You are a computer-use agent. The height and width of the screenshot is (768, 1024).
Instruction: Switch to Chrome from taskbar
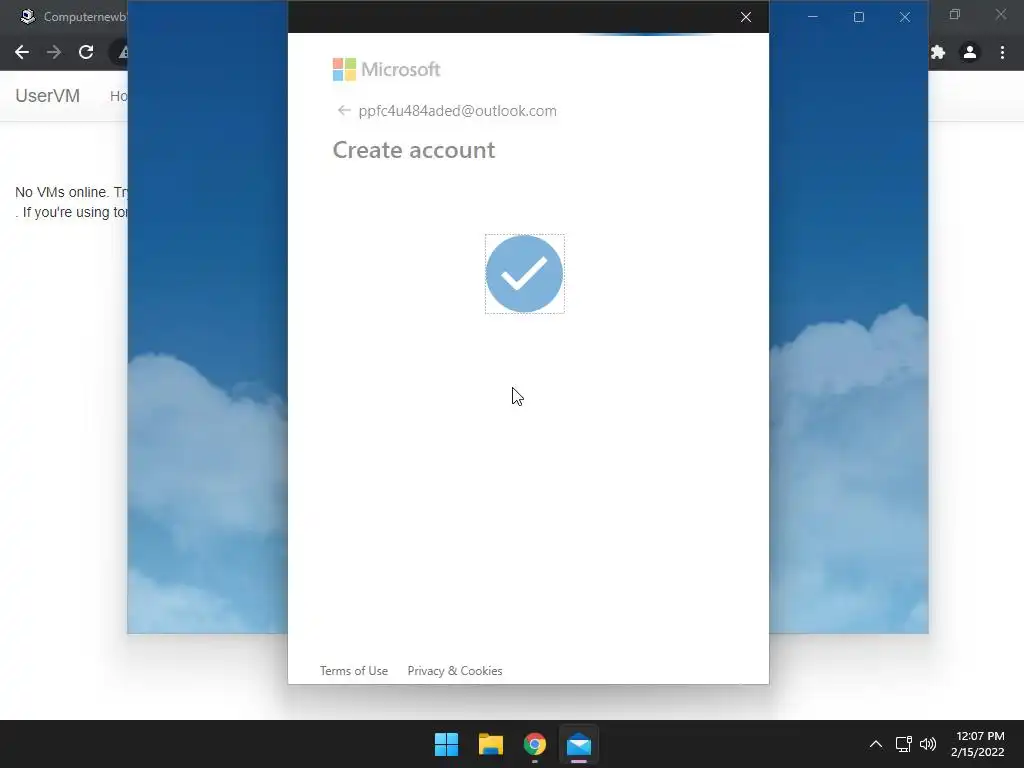[535, 744]
